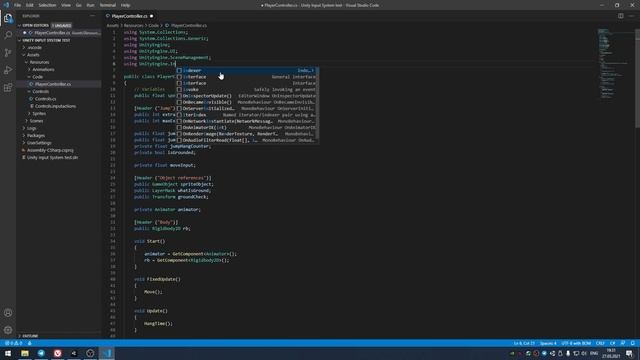Open the Manage gear icon
Image resolution: width=640 pixels, height=360 pixels.
pos(8,330)
